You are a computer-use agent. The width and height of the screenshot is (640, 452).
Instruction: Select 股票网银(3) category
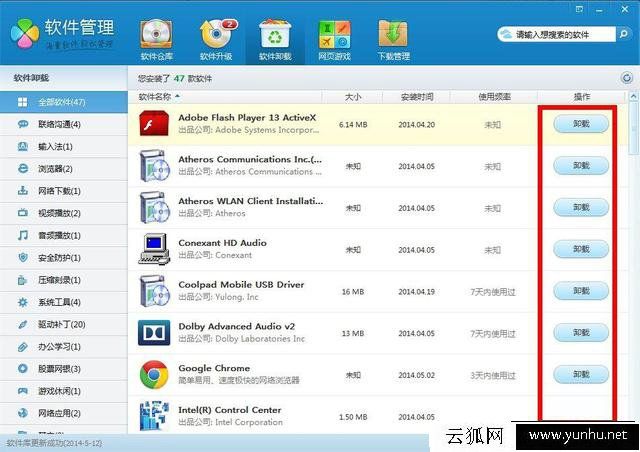coord(64,369)
